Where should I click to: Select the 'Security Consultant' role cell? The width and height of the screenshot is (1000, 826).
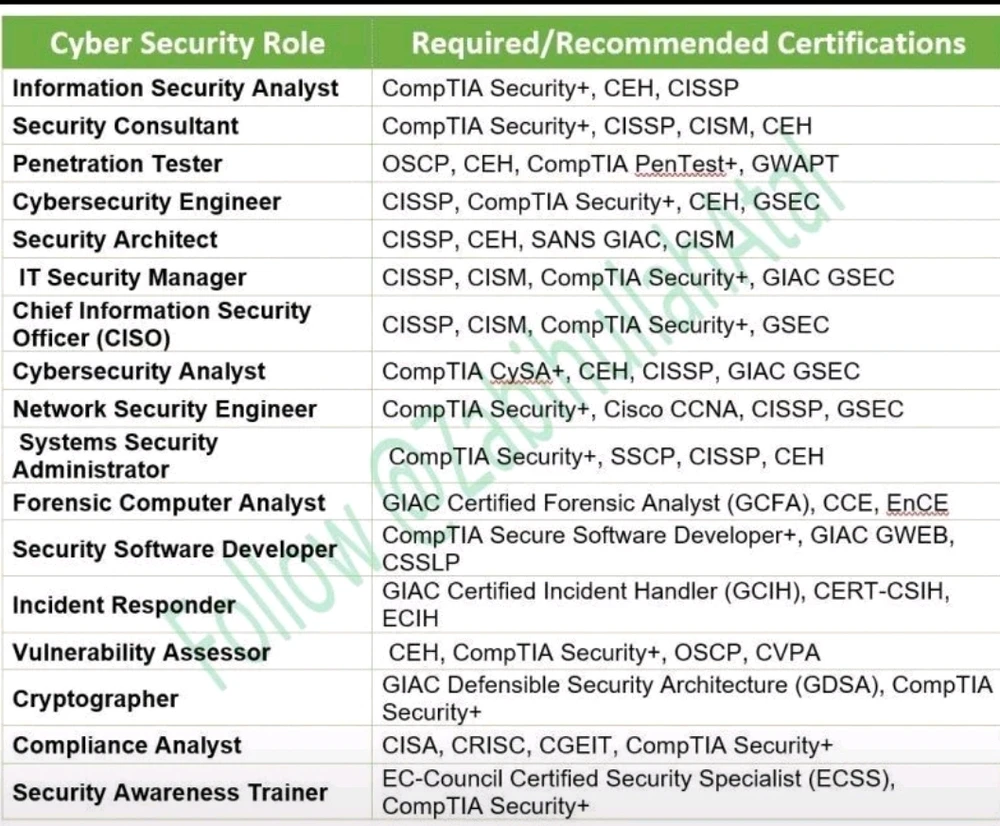pos(187,126)
